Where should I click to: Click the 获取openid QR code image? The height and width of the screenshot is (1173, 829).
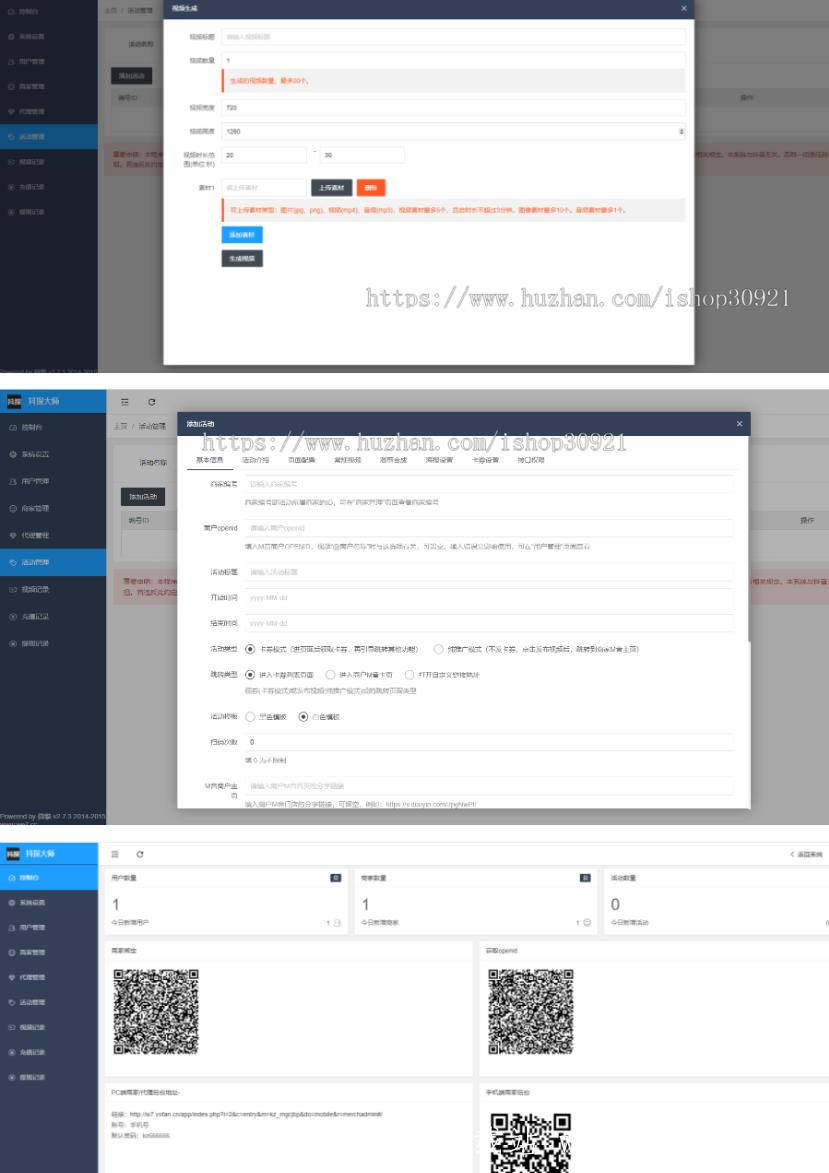click(x=530, y=1011)
